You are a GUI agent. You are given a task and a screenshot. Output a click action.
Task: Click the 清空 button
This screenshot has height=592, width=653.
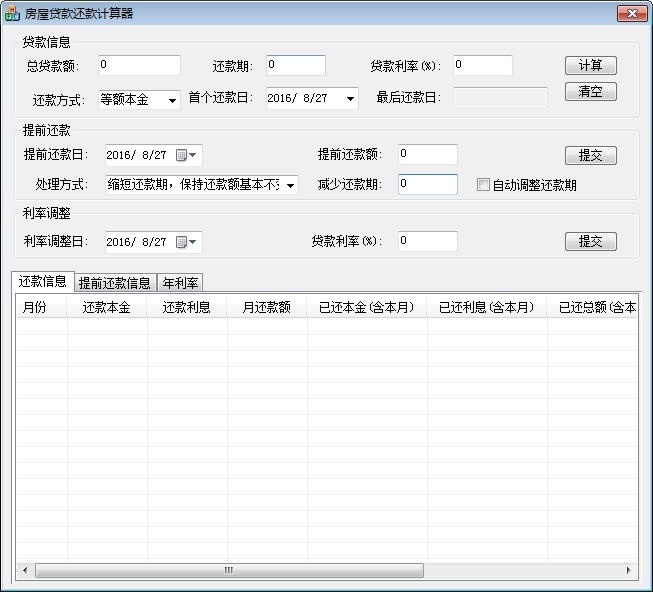click(591, 91)
